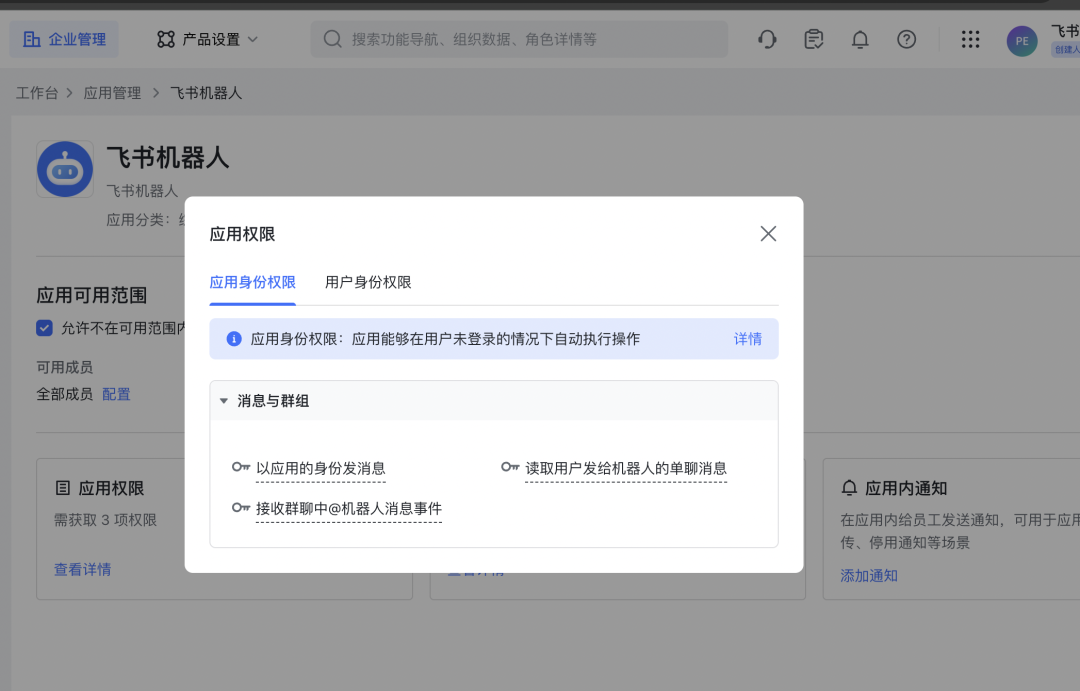The image size is (1080, 691).
Task: Click the key icon beside 以应用的身份发消息
Action: [x=239, y=467]
